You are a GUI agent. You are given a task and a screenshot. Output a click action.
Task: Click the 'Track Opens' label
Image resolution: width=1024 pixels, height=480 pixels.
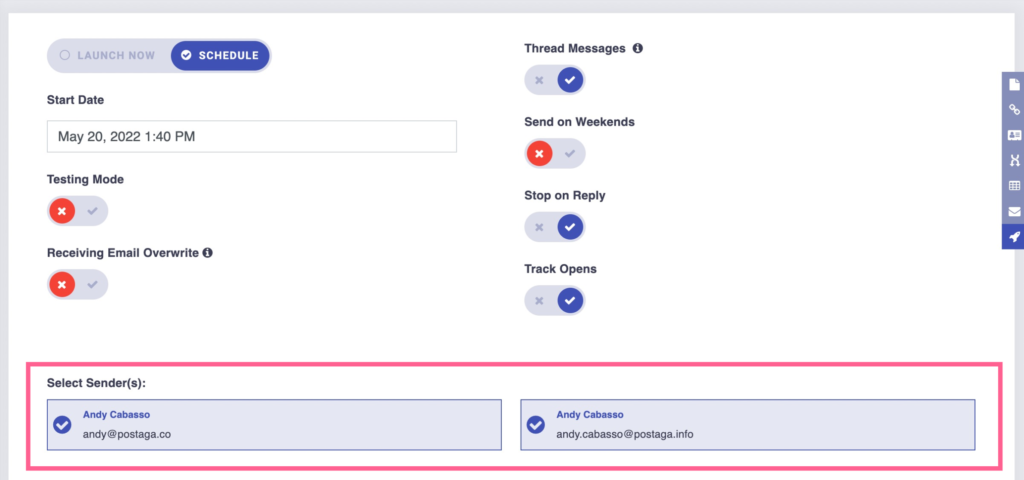pos(560,268)
